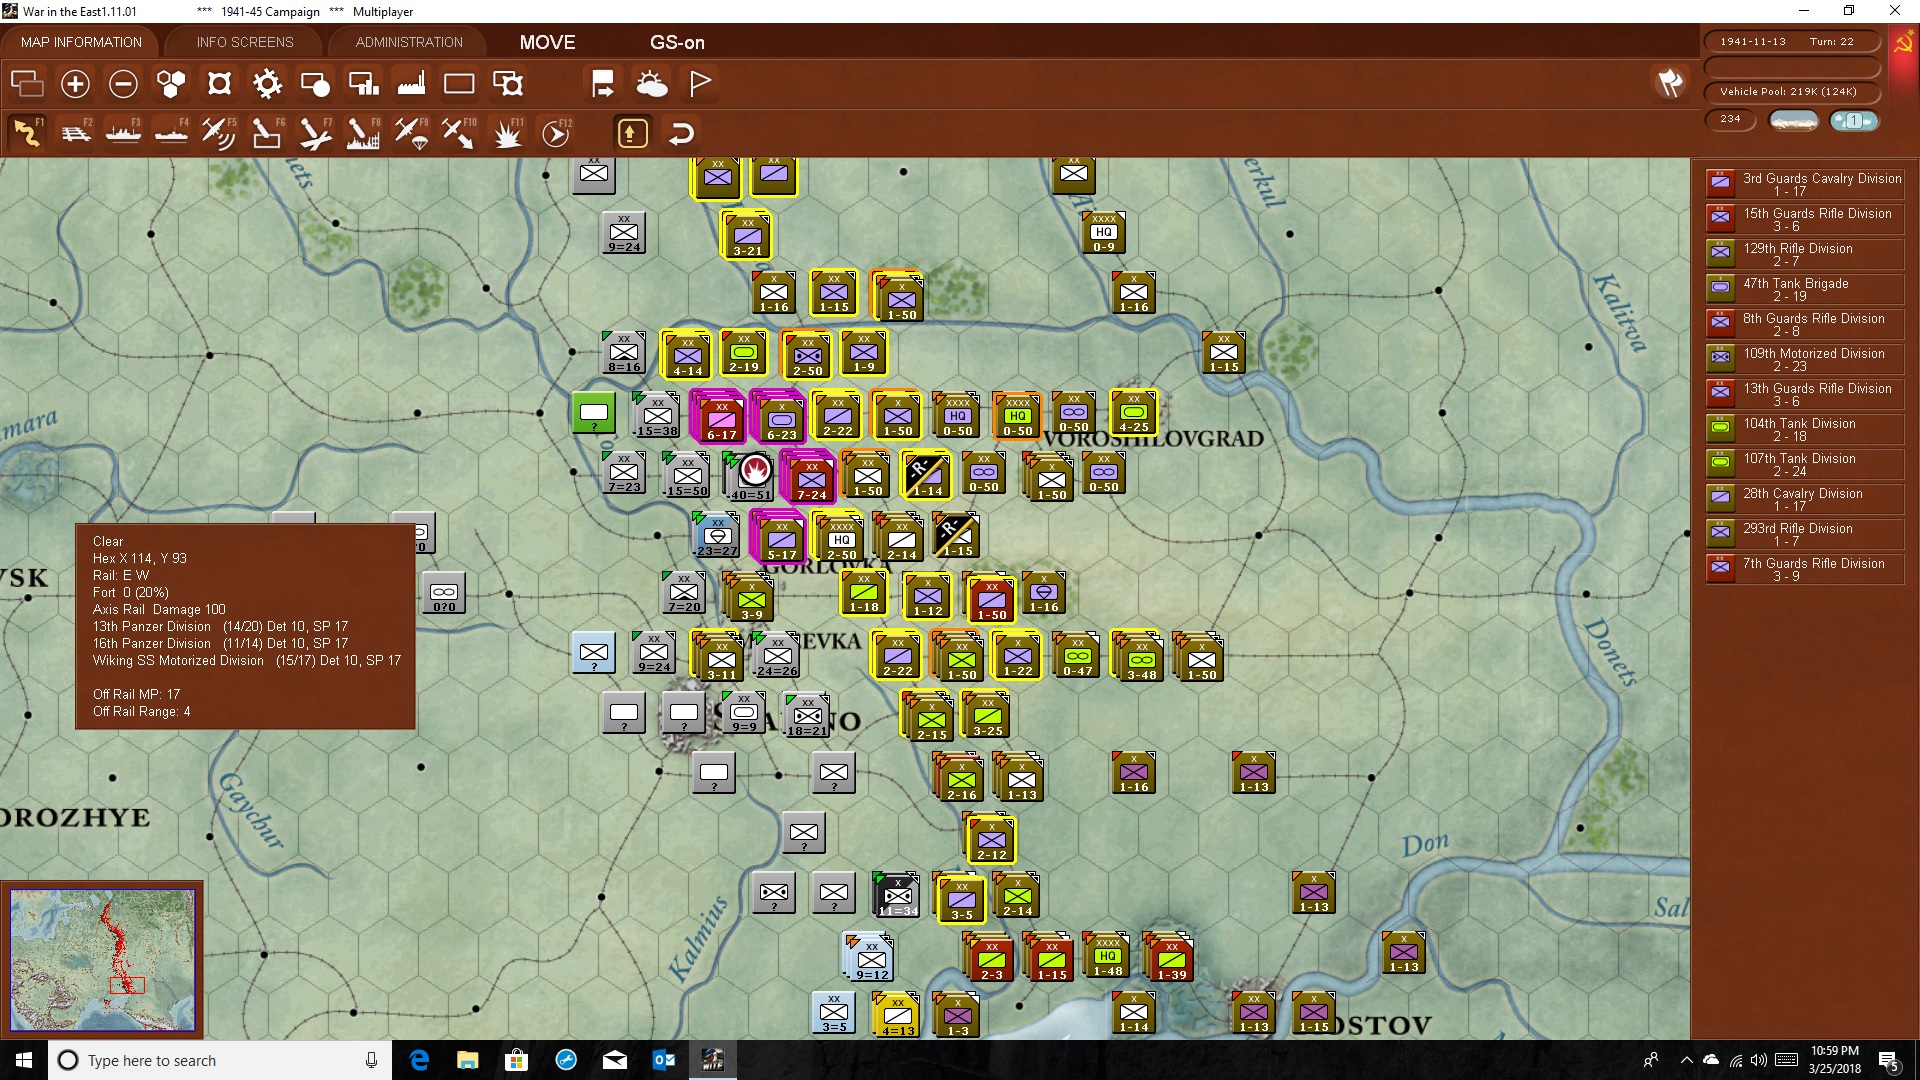Click the overlapping windows hotkey icon
This screenshot has width=1920, height=1080.
tap(27, 84)
